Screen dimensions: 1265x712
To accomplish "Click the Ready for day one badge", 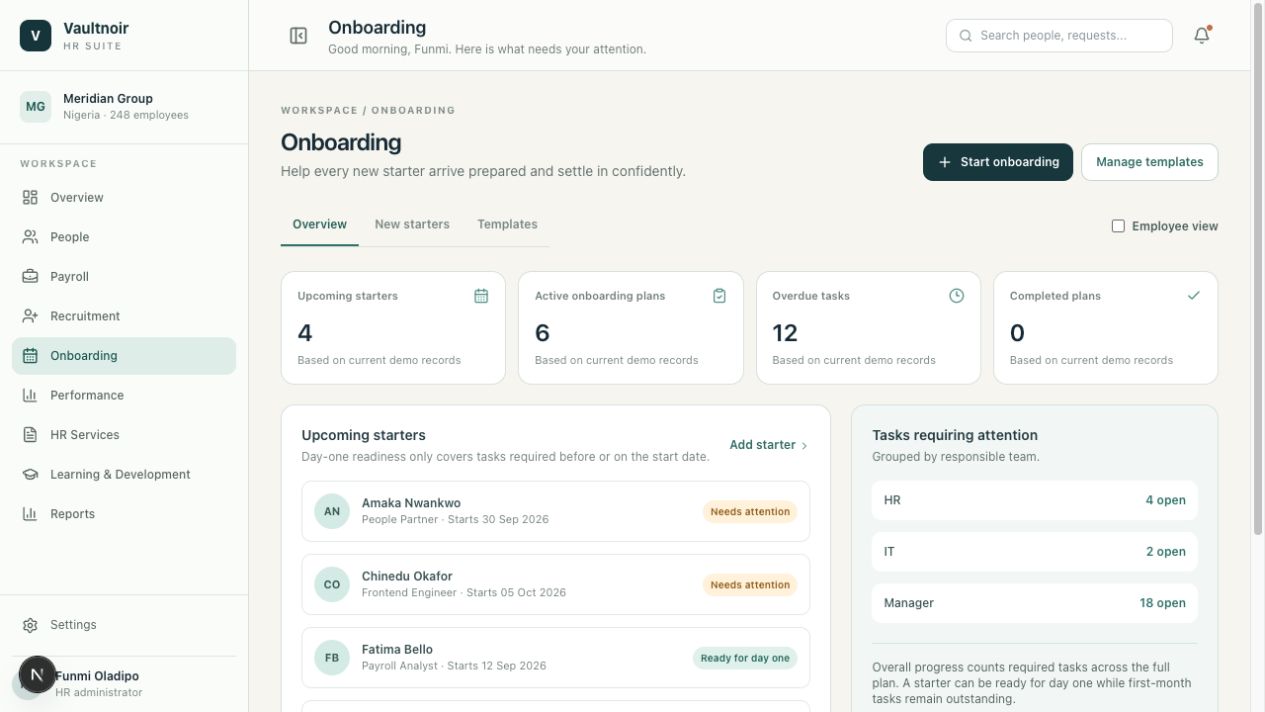I will click(745, 658).
